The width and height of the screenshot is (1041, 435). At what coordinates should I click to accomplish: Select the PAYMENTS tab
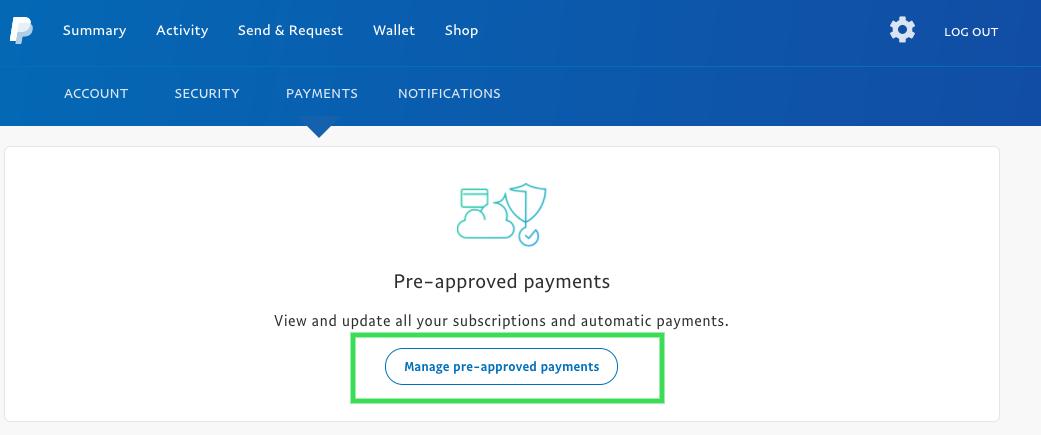tap(322, 94)
